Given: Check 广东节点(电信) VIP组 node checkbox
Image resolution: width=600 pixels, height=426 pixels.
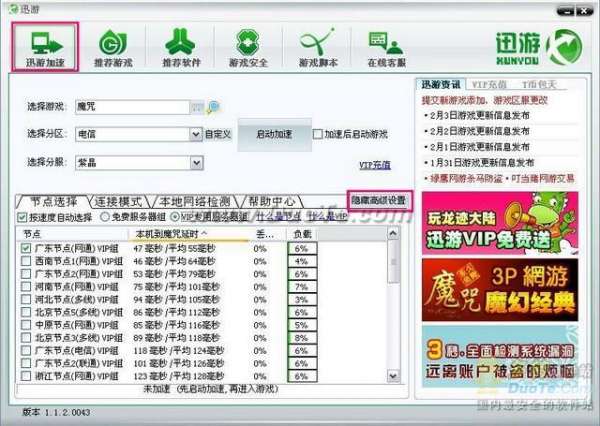Looking at the screenshot, I should (x=26, y=351).
